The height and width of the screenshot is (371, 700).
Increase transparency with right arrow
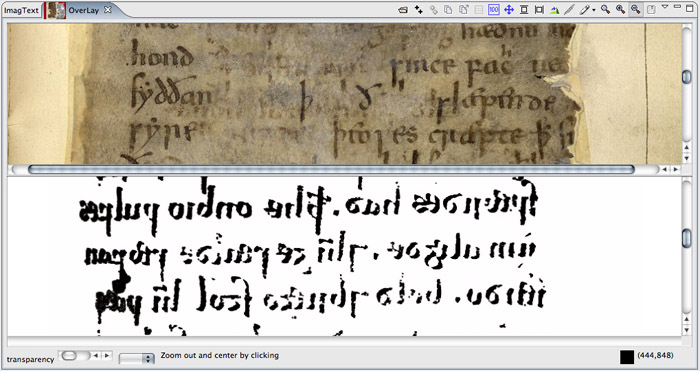point(106,355)
